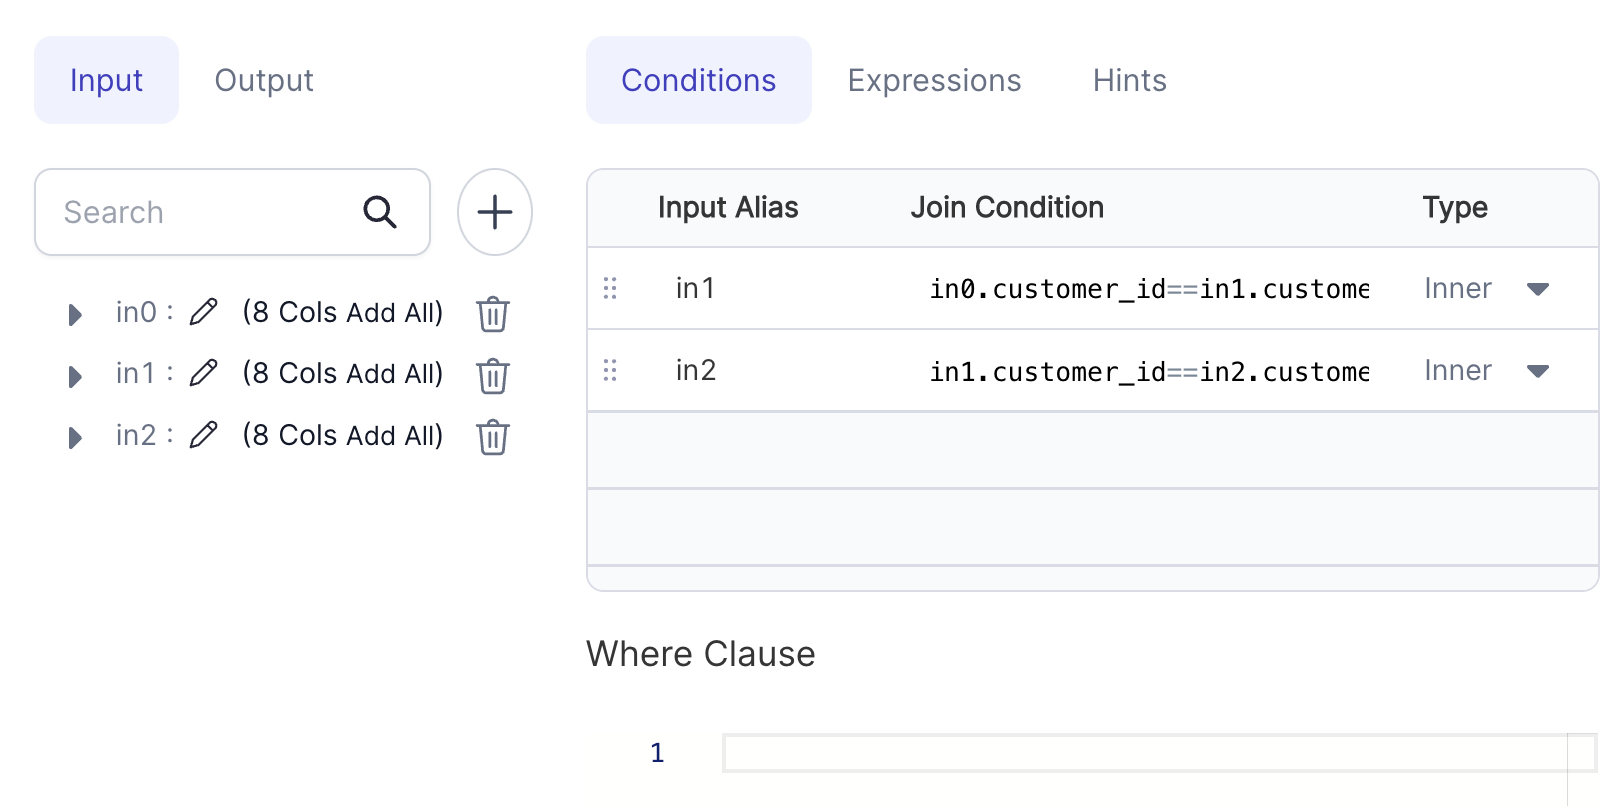Select the in2 input alias cell
1618x806 pixels.
(x=696, y=370)
